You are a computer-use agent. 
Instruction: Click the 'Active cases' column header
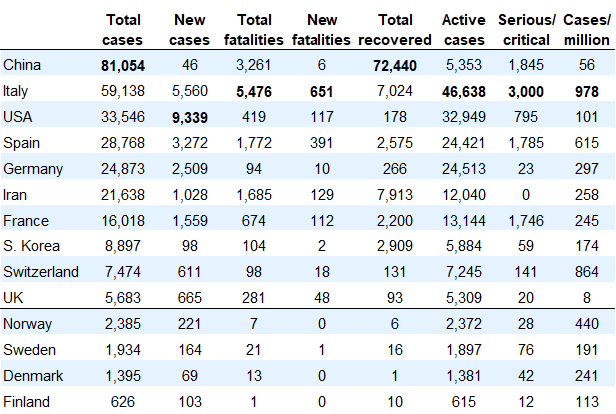coord(465,29)
